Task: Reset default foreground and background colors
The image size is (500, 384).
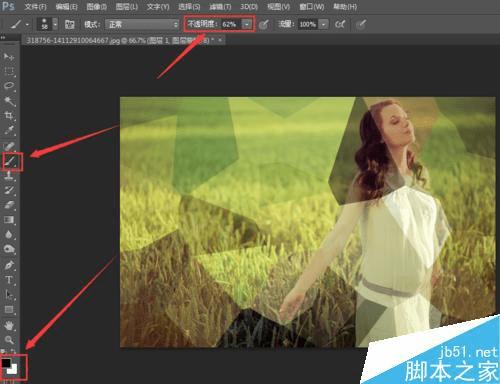Action: tap(4, 351)
